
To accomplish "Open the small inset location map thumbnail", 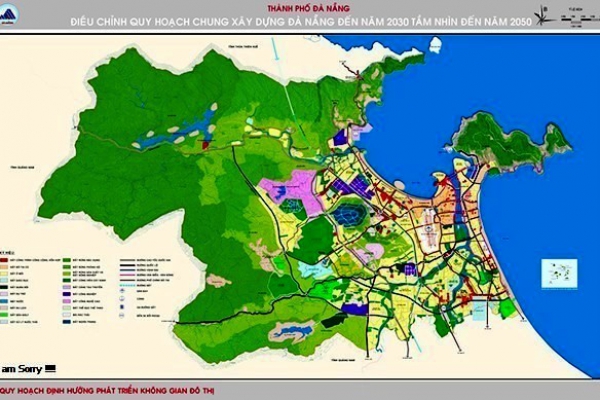I will point(559,273).
